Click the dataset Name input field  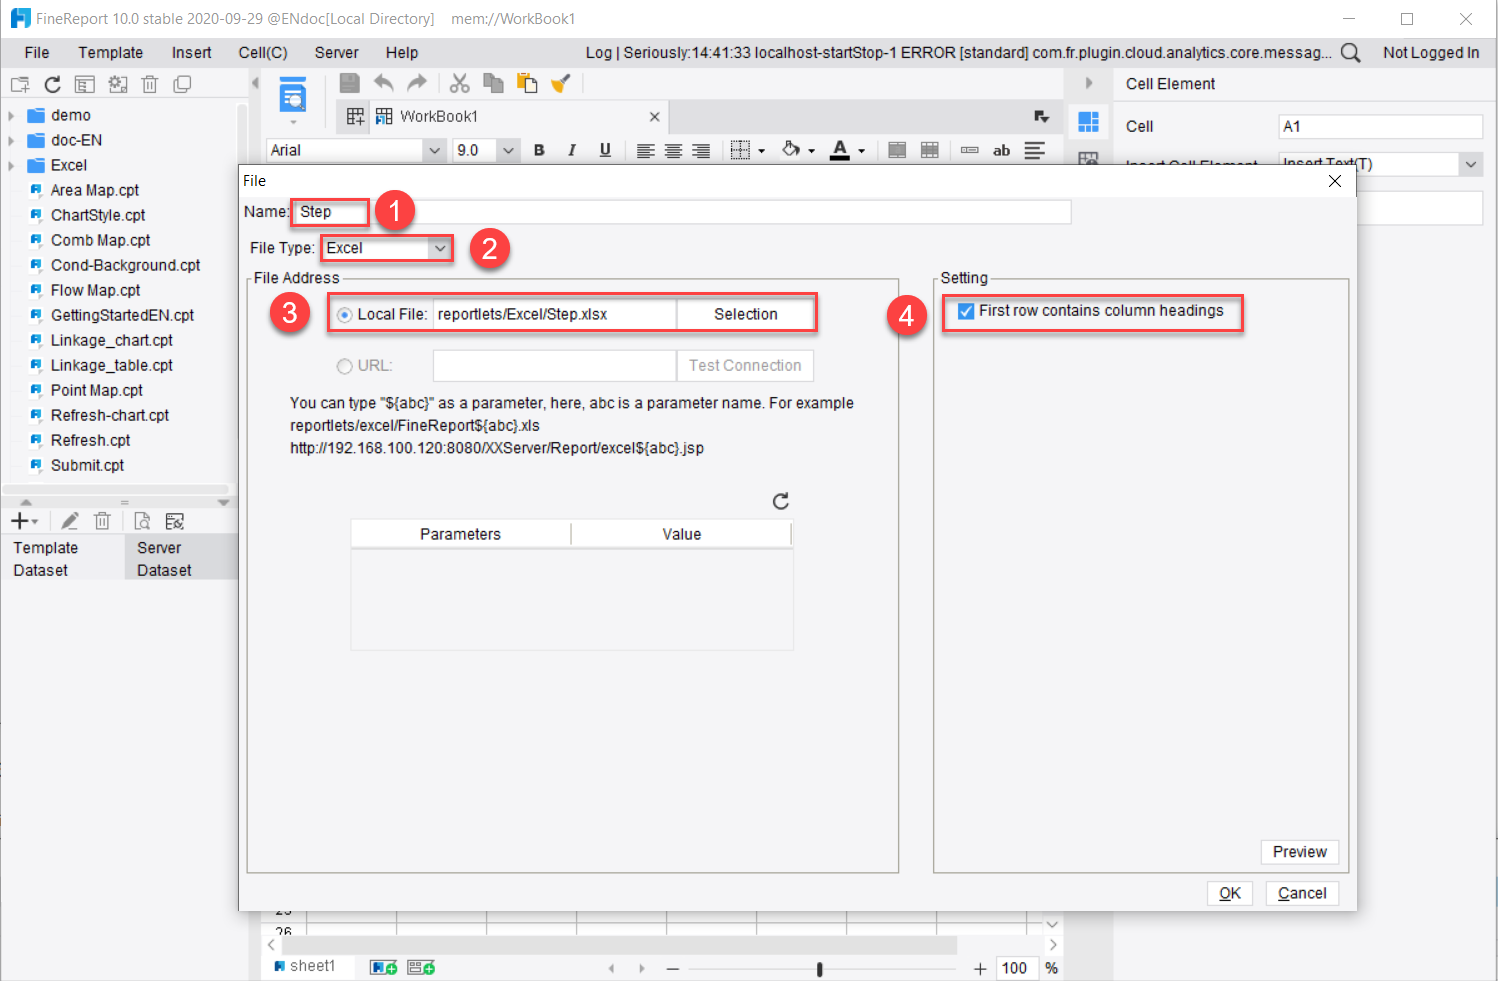coord(681,212)
